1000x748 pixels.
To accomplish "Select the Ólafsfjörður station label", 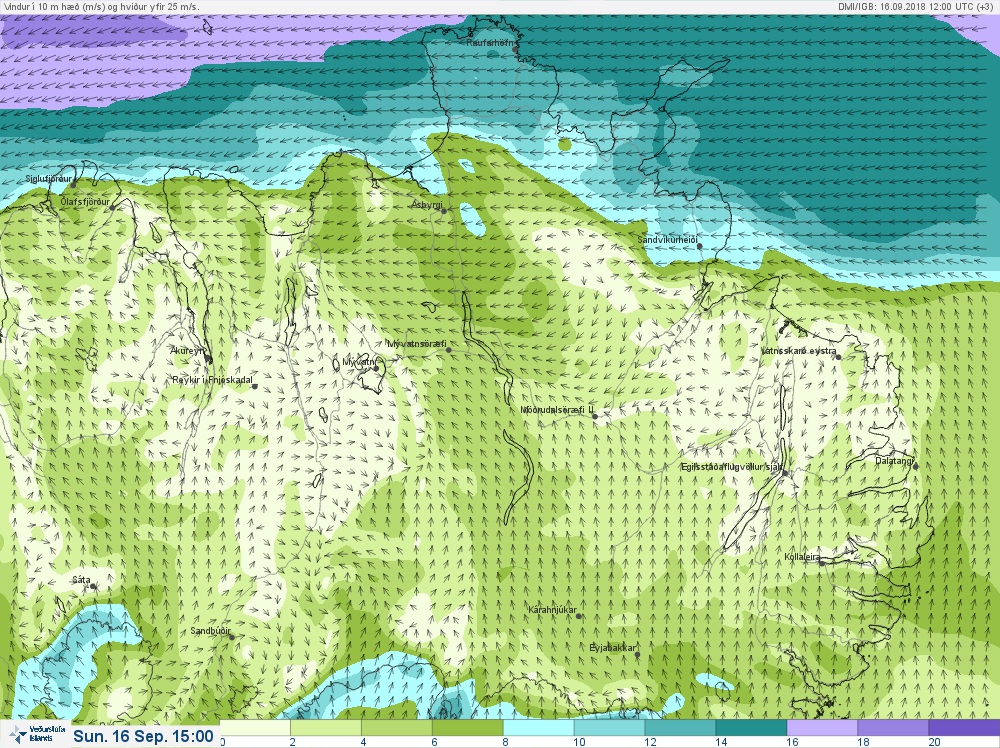I will [85, 202].
